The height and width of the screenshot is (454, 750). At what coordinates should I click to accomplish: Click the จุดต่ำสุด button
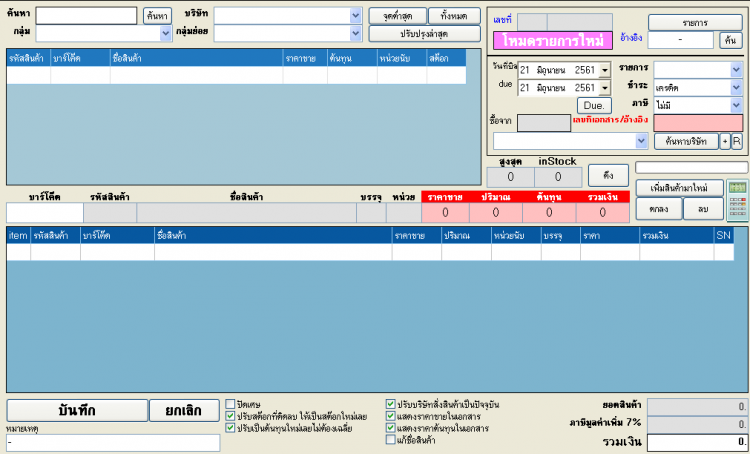[397, 16]
